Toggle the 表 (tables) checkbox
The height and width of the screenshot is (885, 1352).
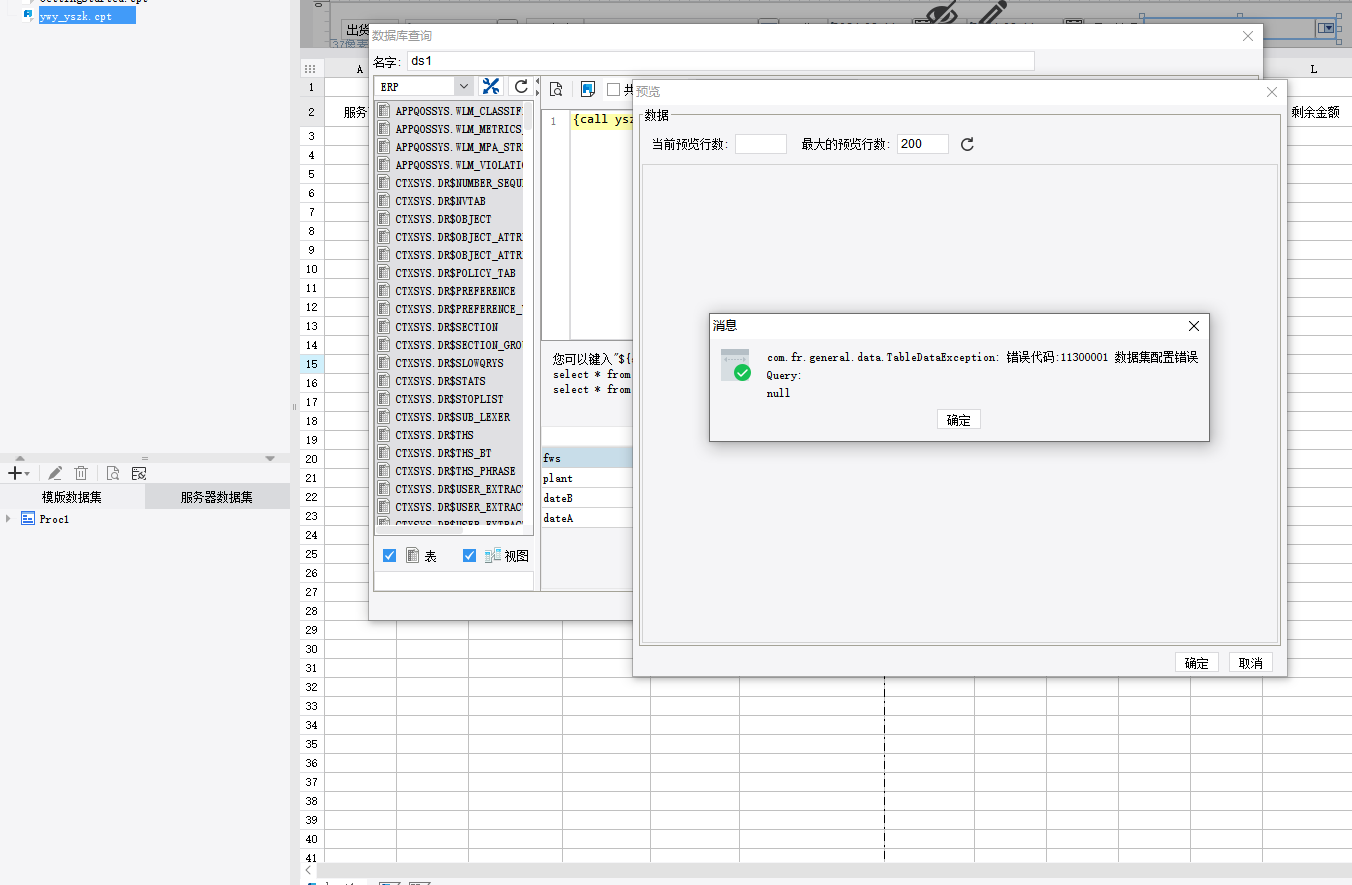point(390,556)
